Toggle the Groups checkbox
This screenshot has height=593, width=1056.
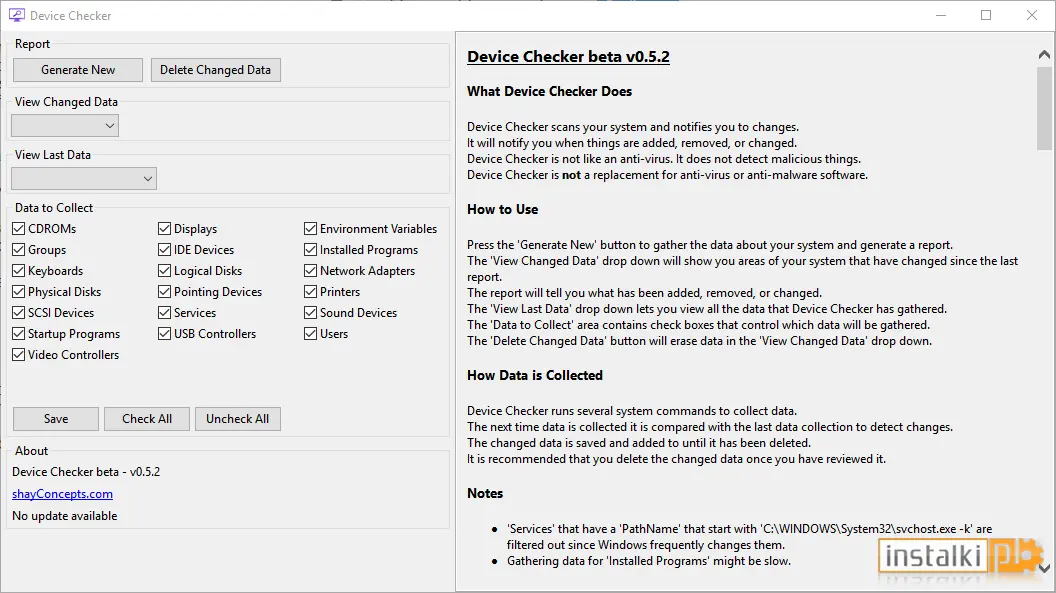19,250
